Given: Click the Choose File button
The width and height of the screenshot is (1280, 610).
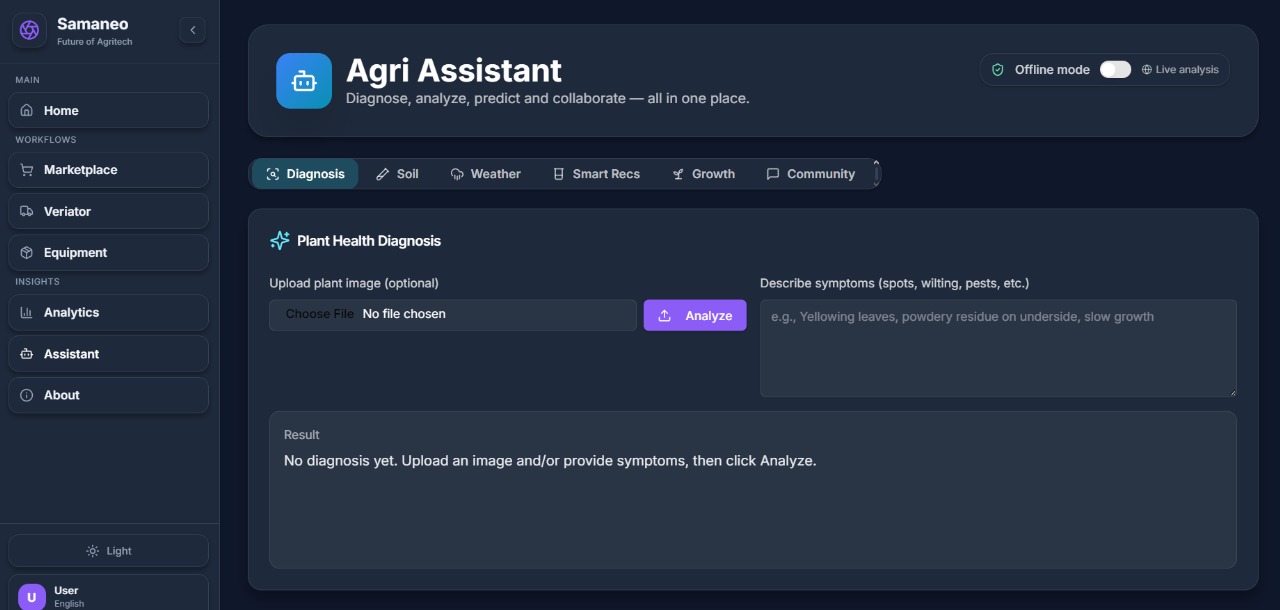Looking at the screenshot, I should tap(319, 314).
